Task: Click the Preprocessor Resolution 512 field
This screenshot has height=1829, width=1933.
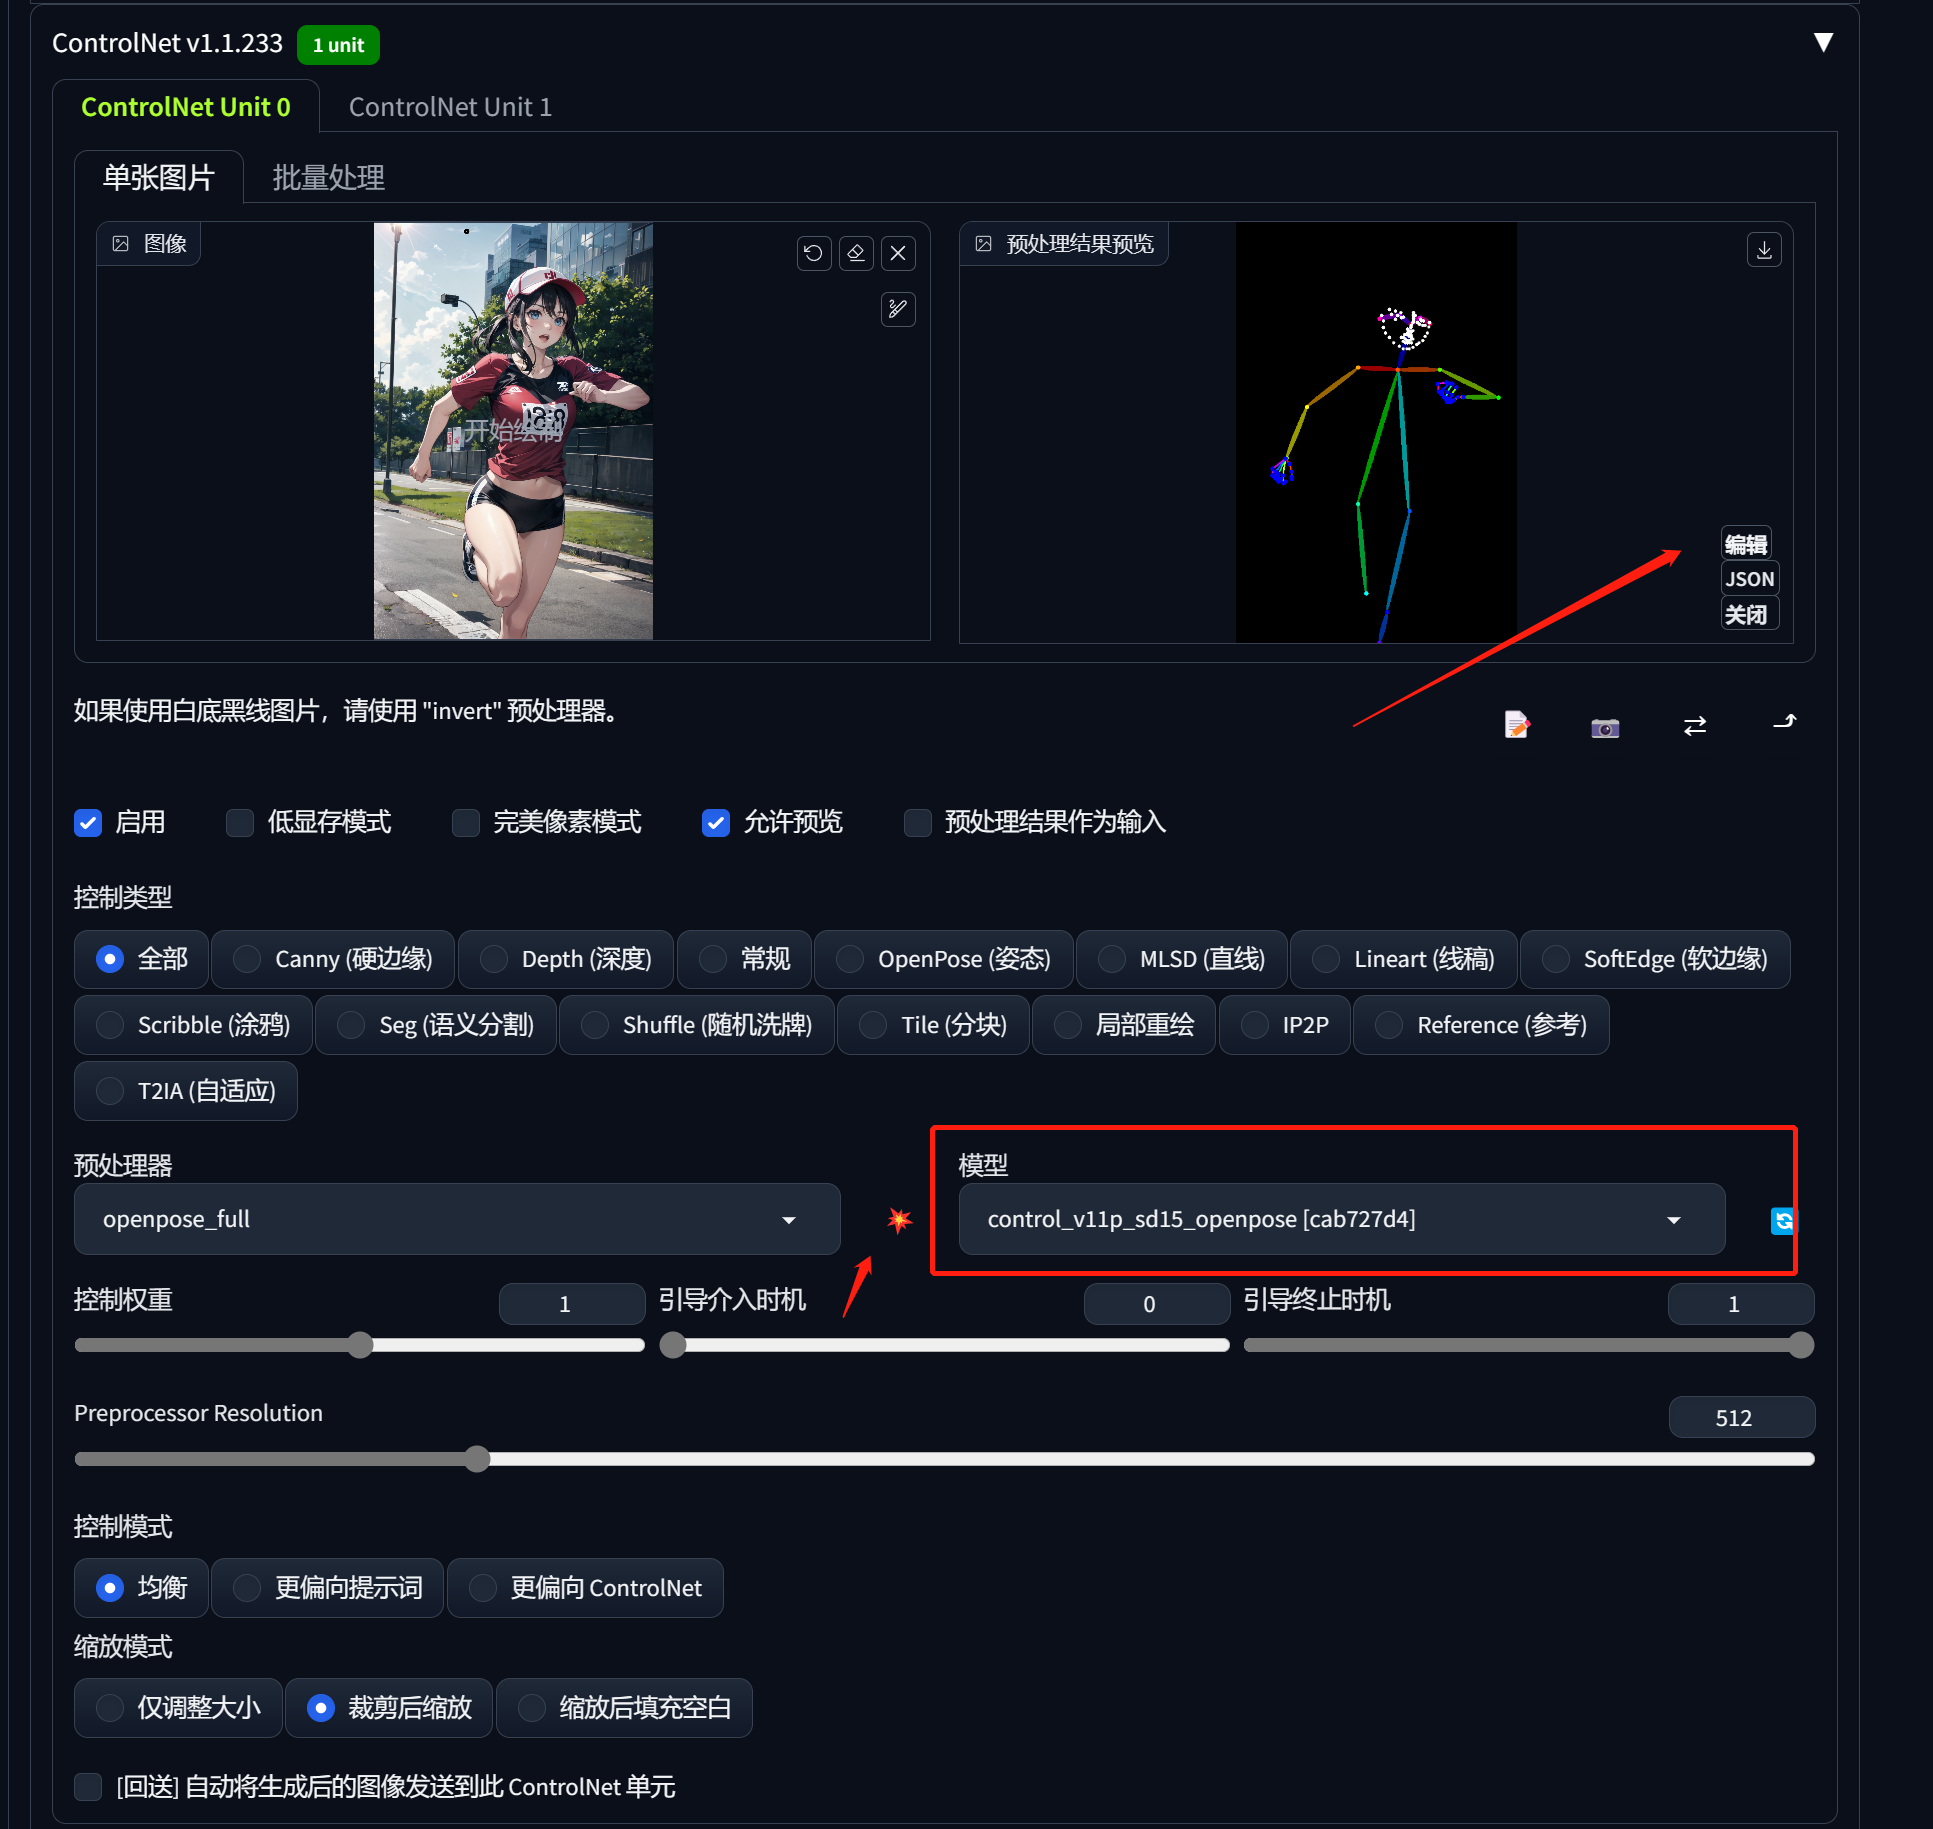Action: [x=1741, y=1418]
